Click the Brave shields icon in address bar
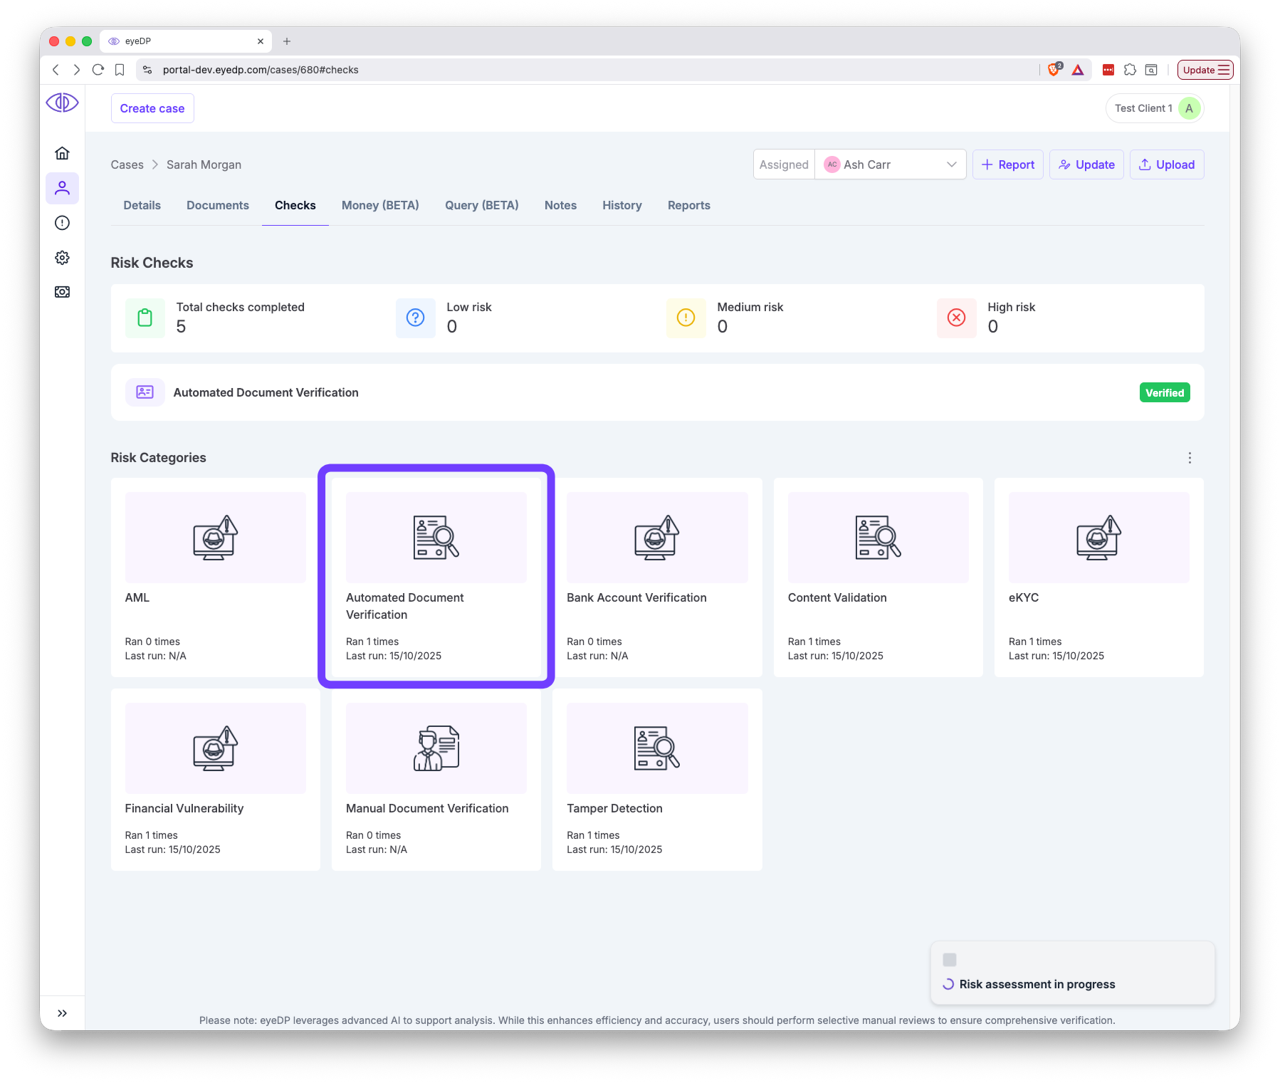The height and width of the screenshot is (1083, 1280). (1054, 70)
